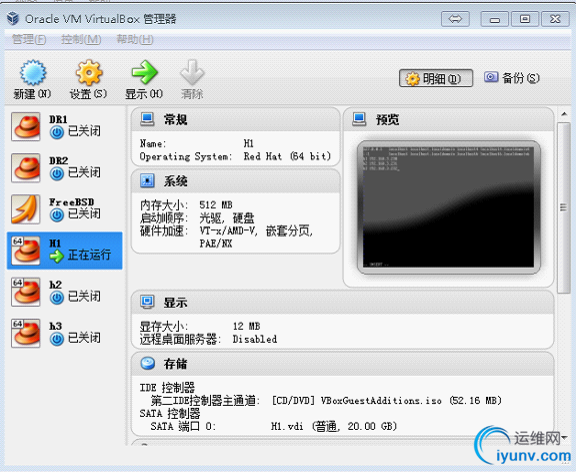
Task: Open the 管理(F) menu
Action: point(29,39)
